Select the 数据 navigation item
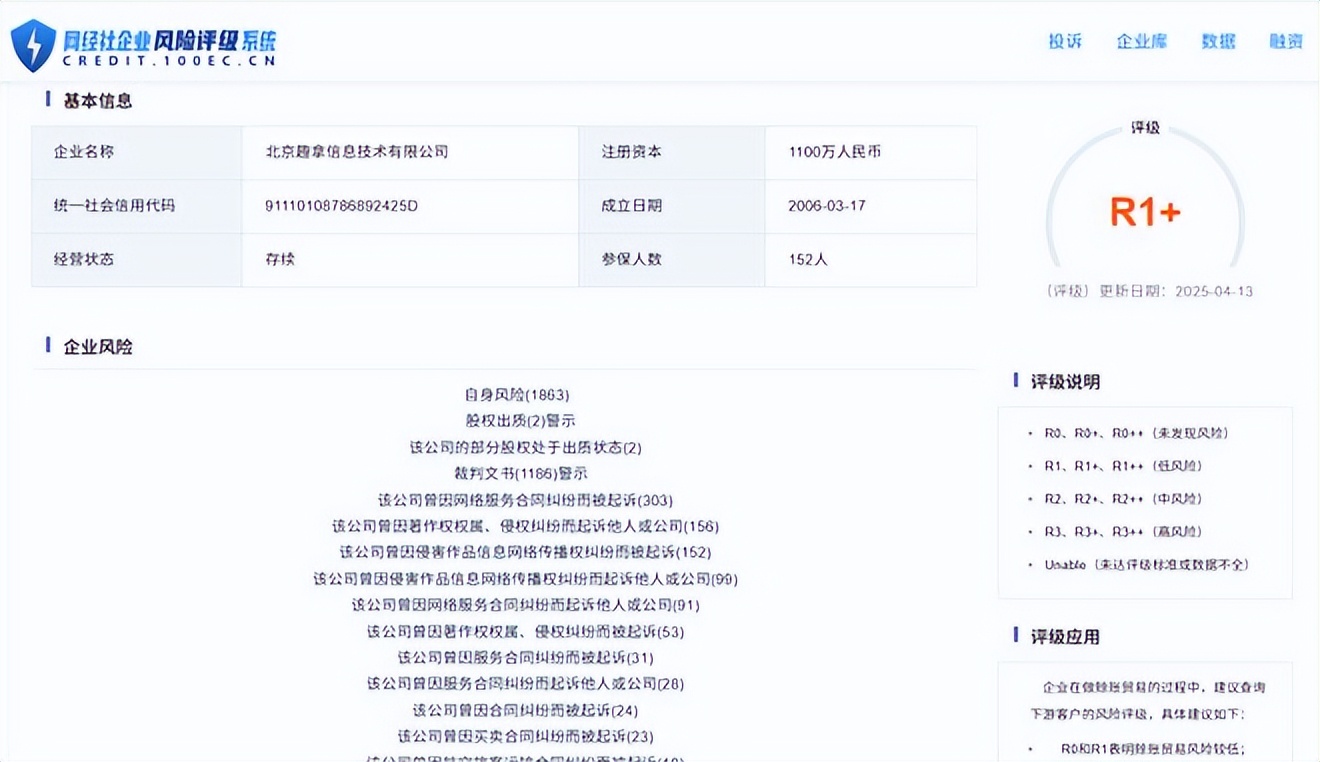1320x762 pixels. point(1218,41)
